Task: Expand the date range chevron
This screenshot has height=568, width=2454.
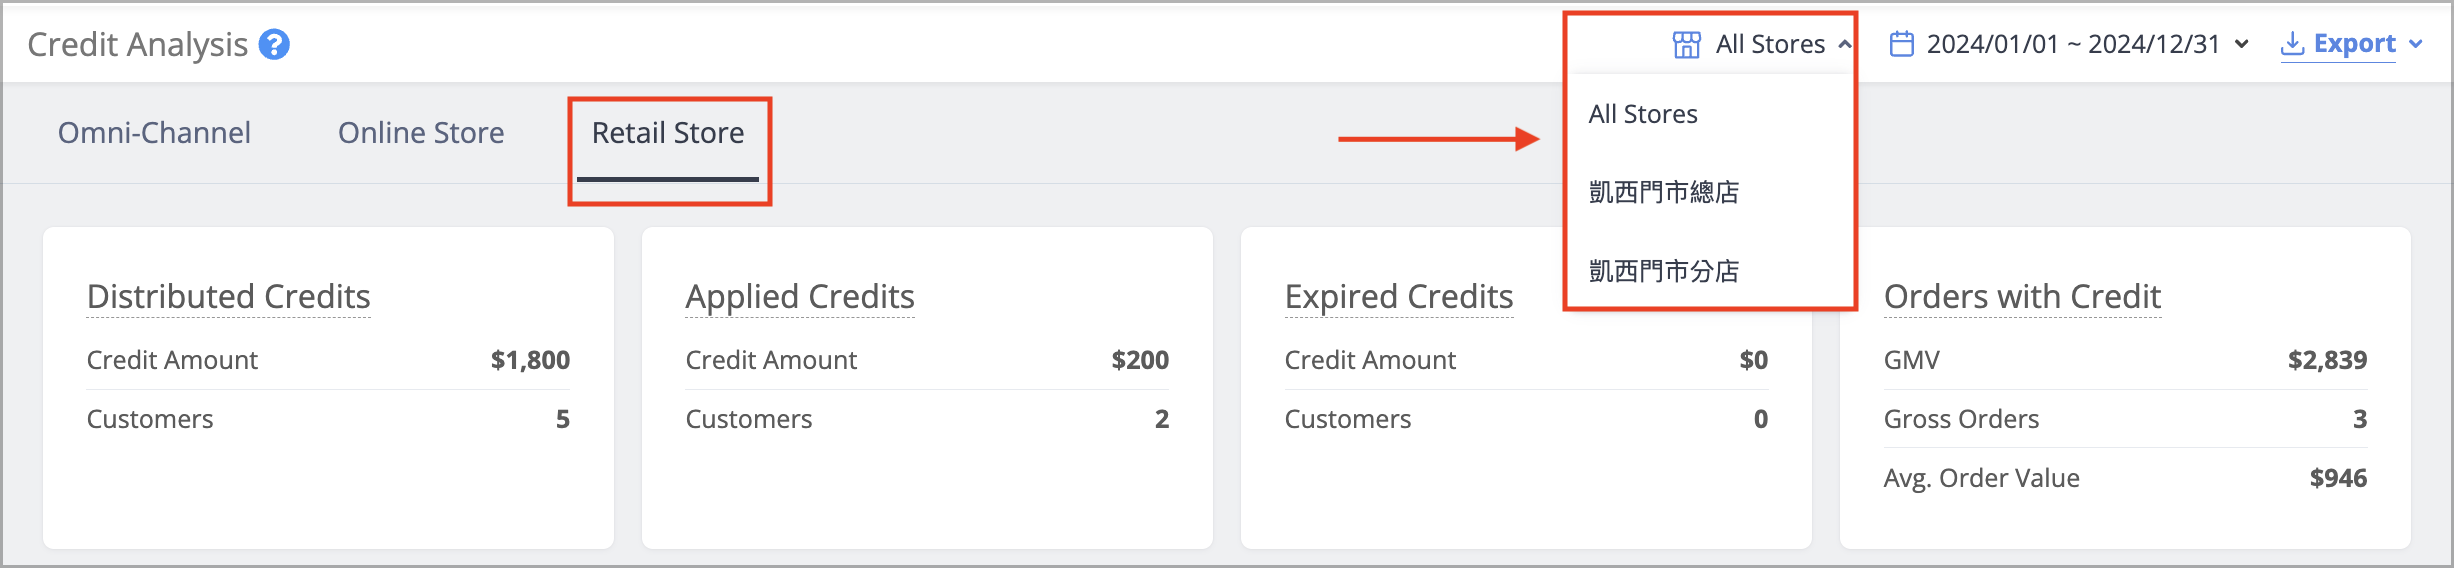Action: pos(2241,45)
